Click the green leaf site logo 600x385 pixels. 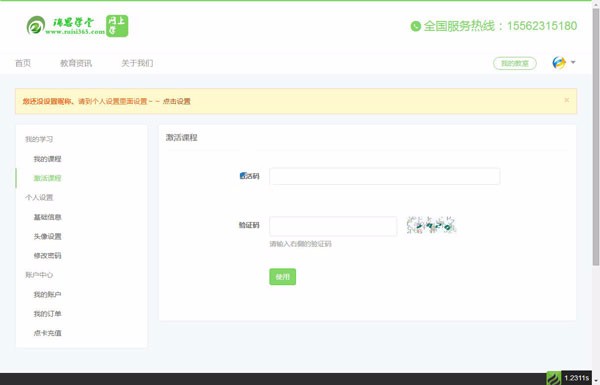coord(36,26)
